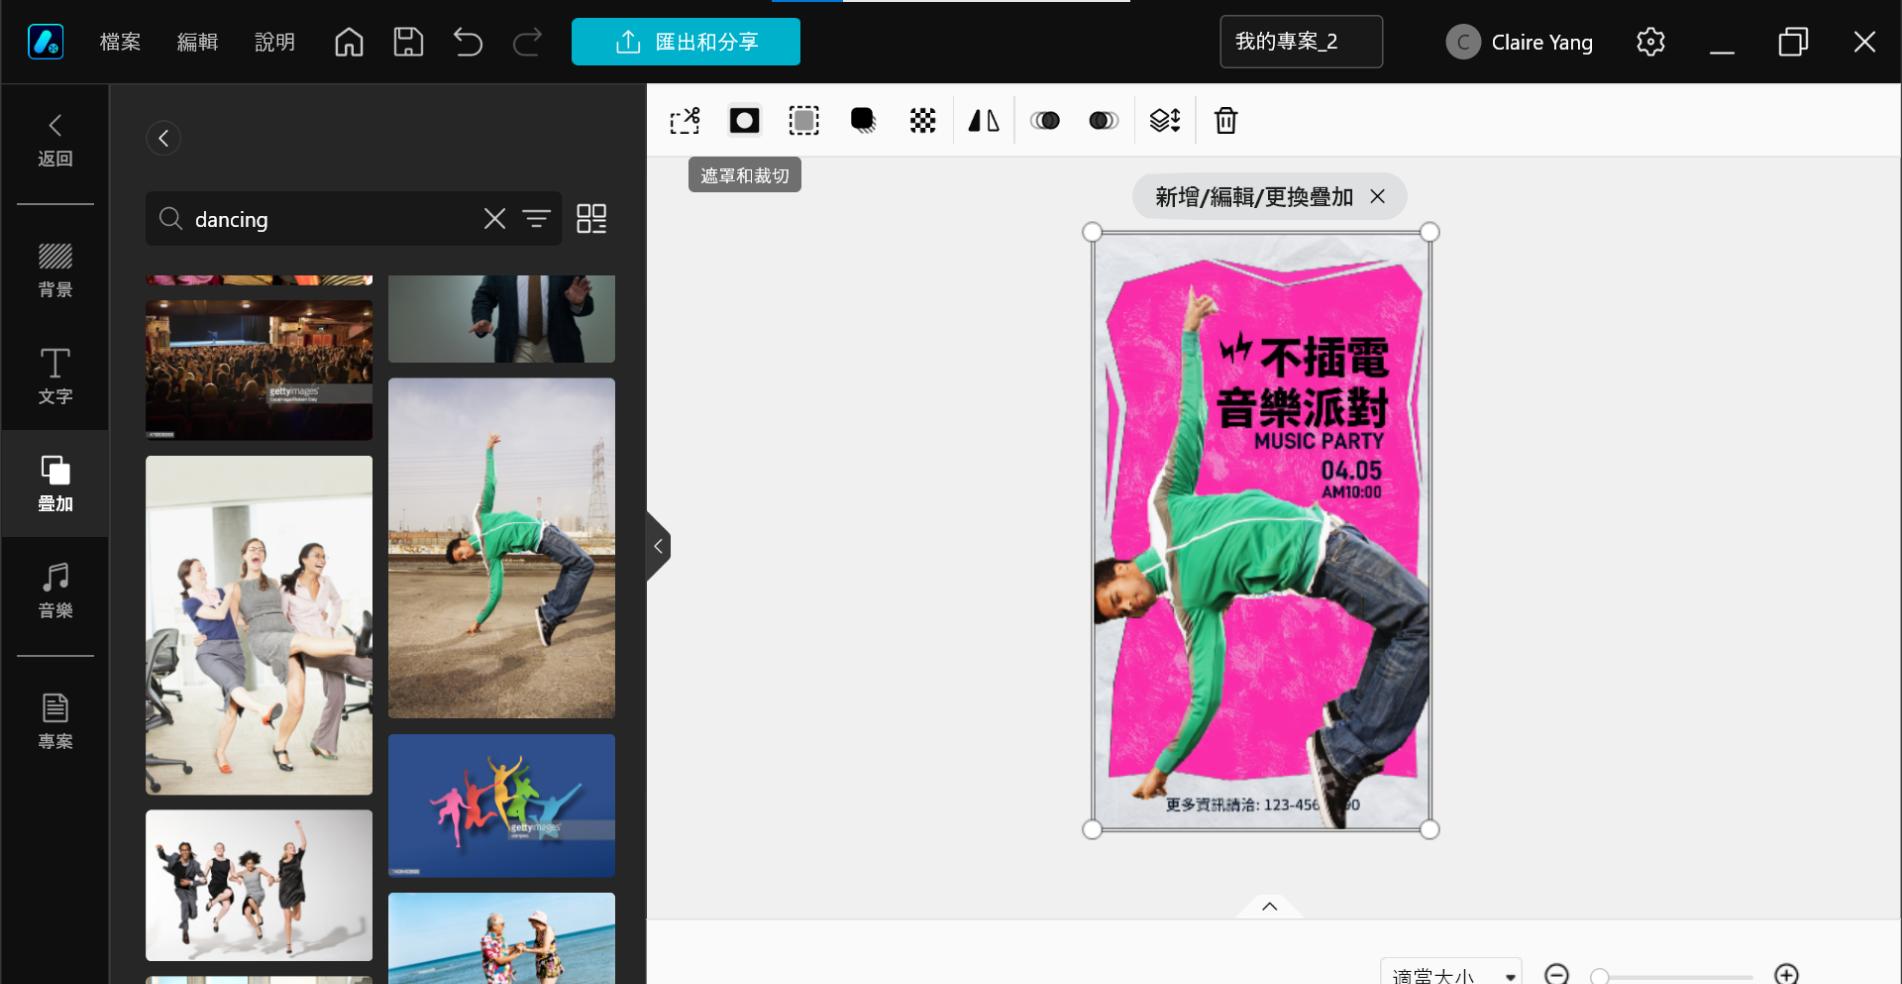Open the layer order stacking icon
The image size is (1902, 984).
pos(1164,121)
